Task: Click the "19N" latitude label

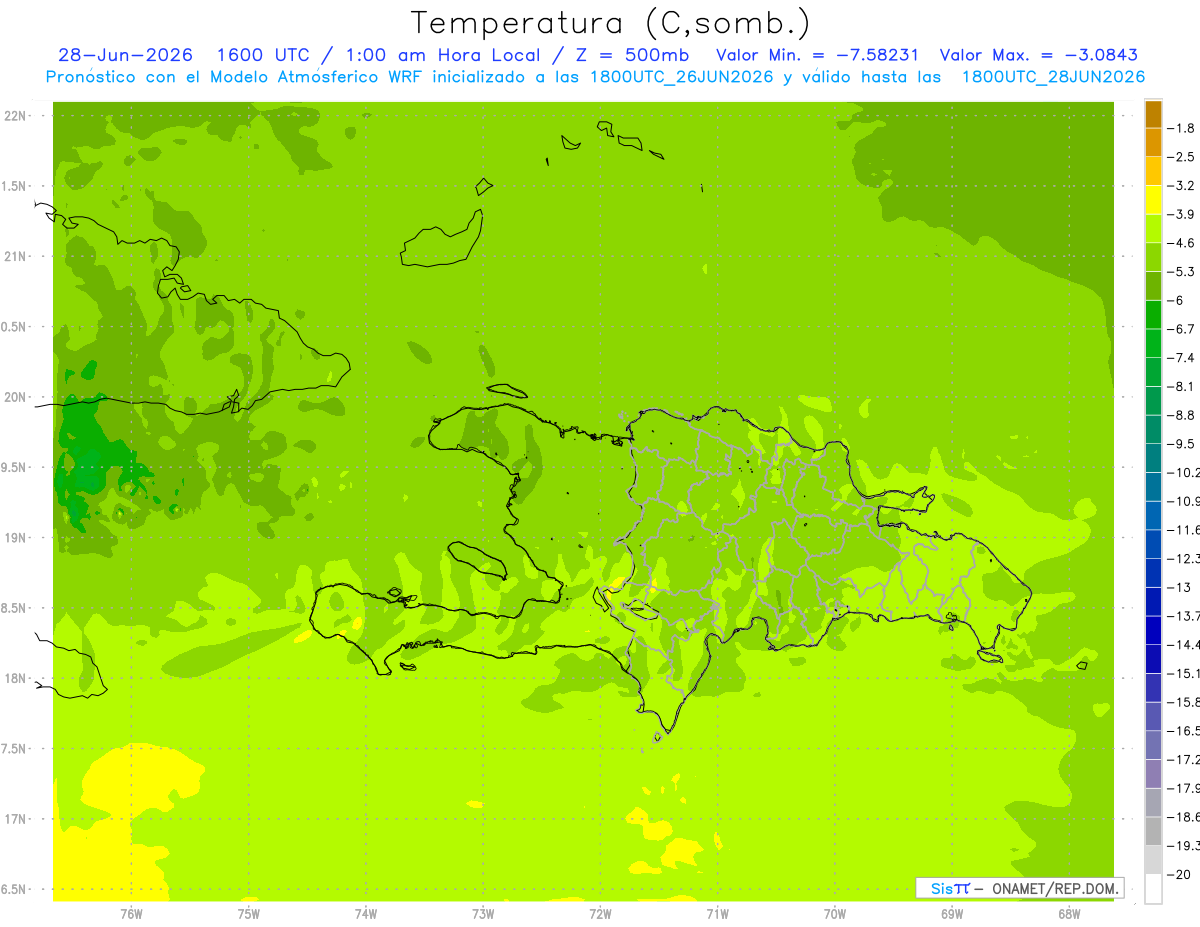Action: pos(16,538)
